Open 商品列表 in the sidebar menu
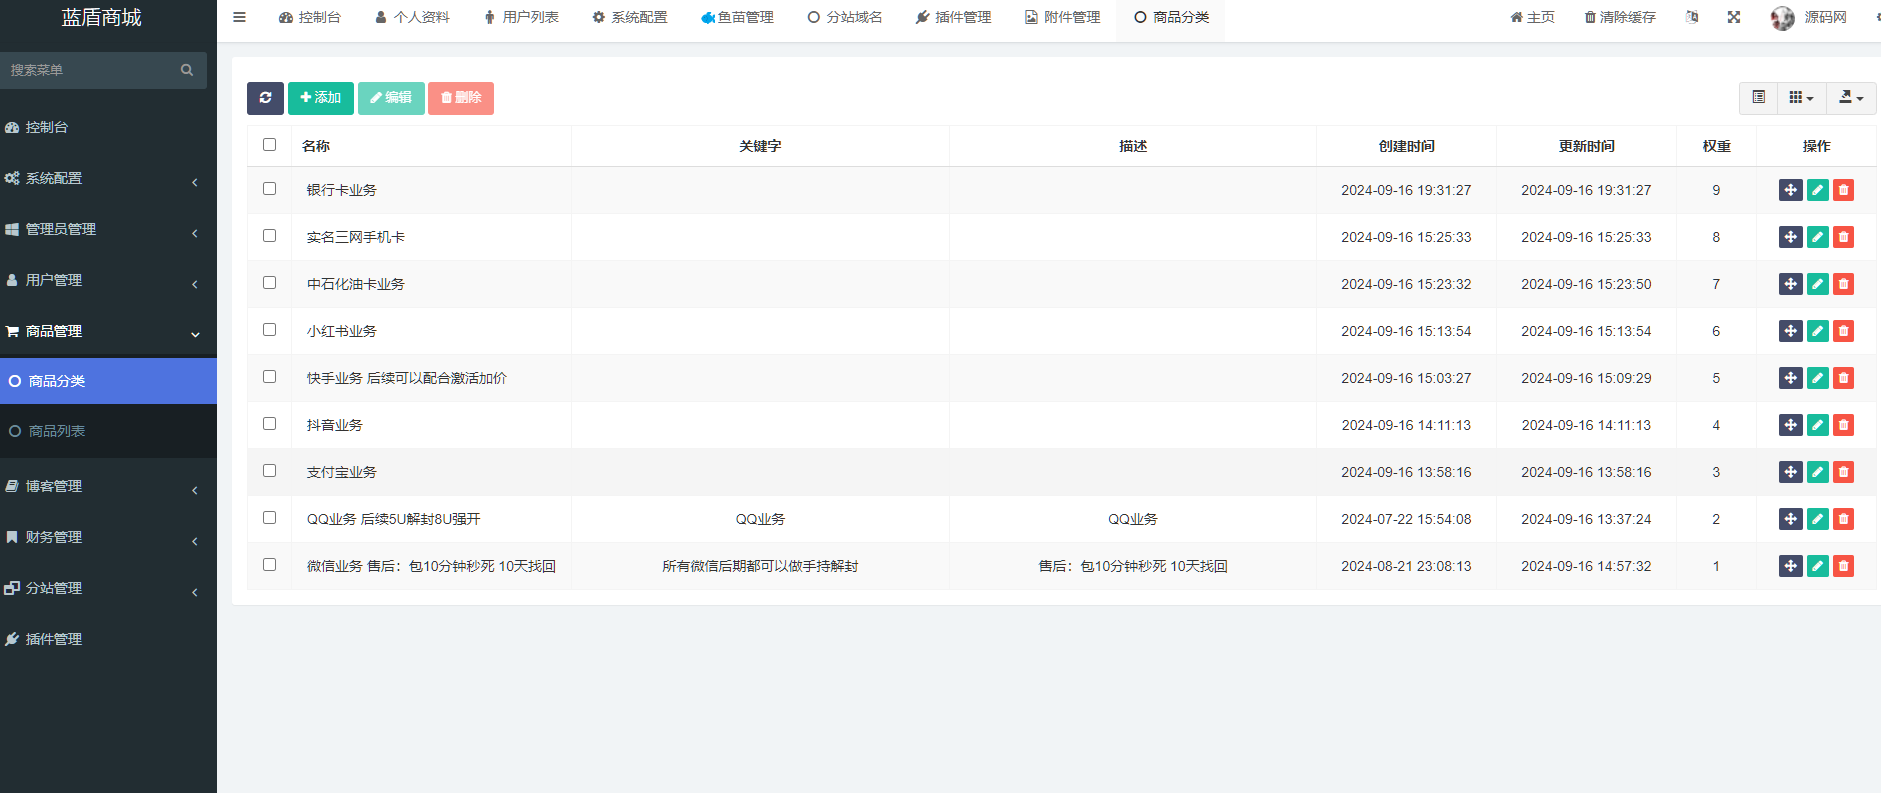 point(57,431)
